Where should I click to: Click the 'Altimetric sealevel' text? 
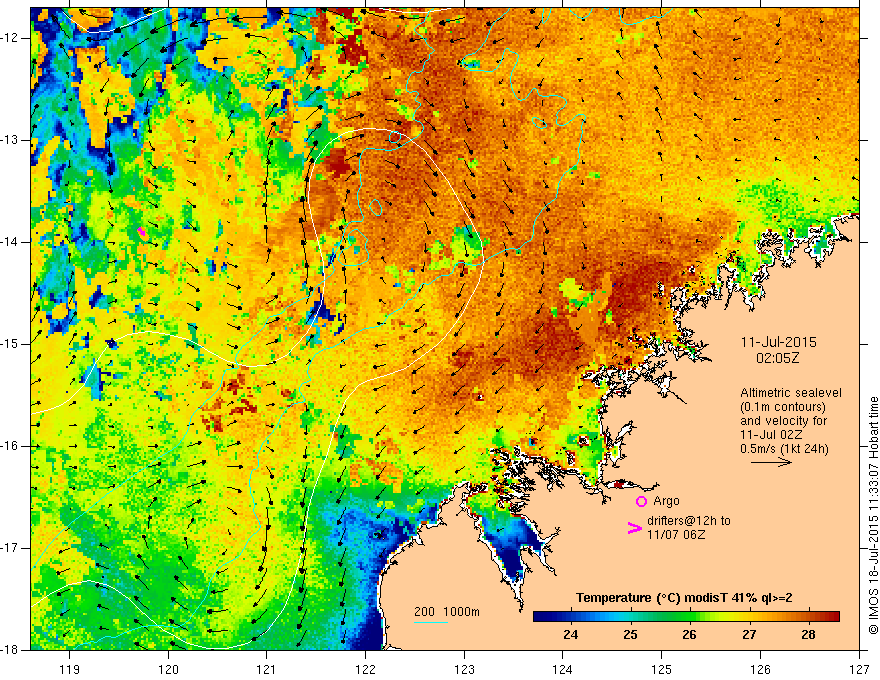tap(791, 393)
